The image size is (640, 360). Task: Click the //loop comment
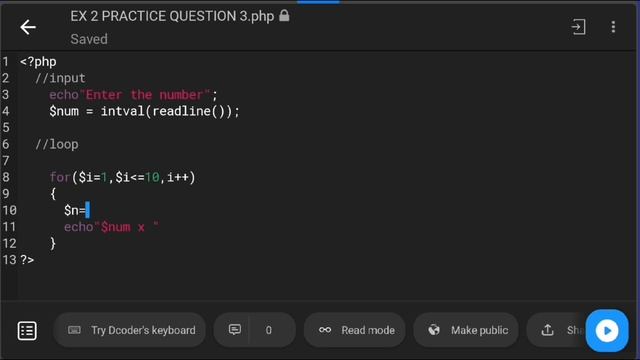pos(57,144)
